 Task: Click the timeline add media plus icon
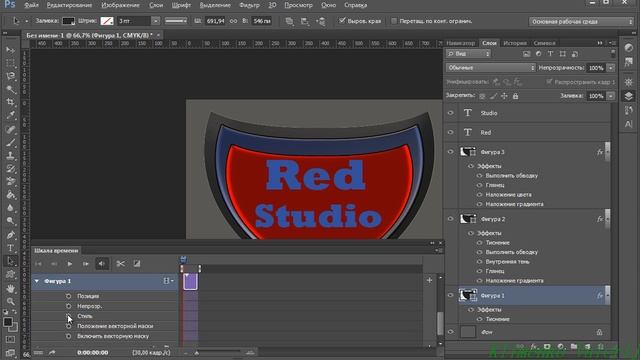tap(429, 280)
